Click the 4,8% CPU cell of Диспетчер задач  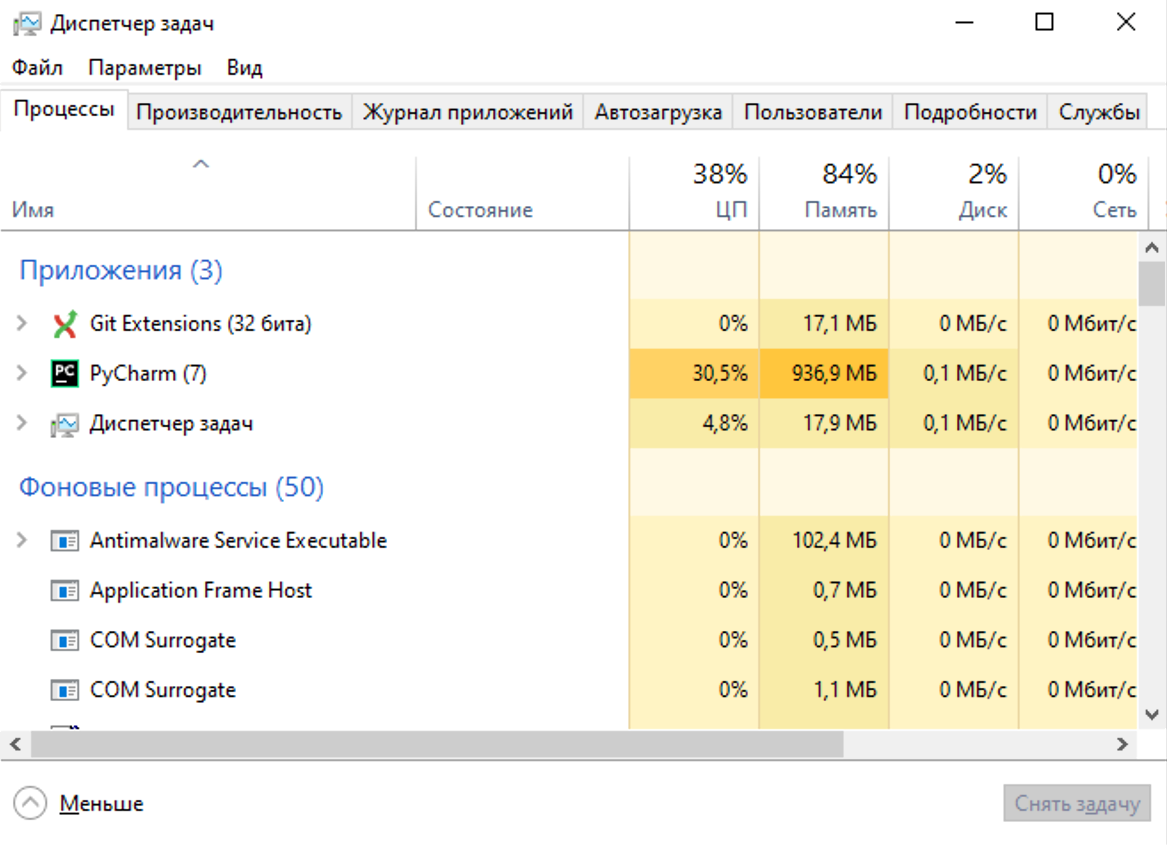coord(694,424)
